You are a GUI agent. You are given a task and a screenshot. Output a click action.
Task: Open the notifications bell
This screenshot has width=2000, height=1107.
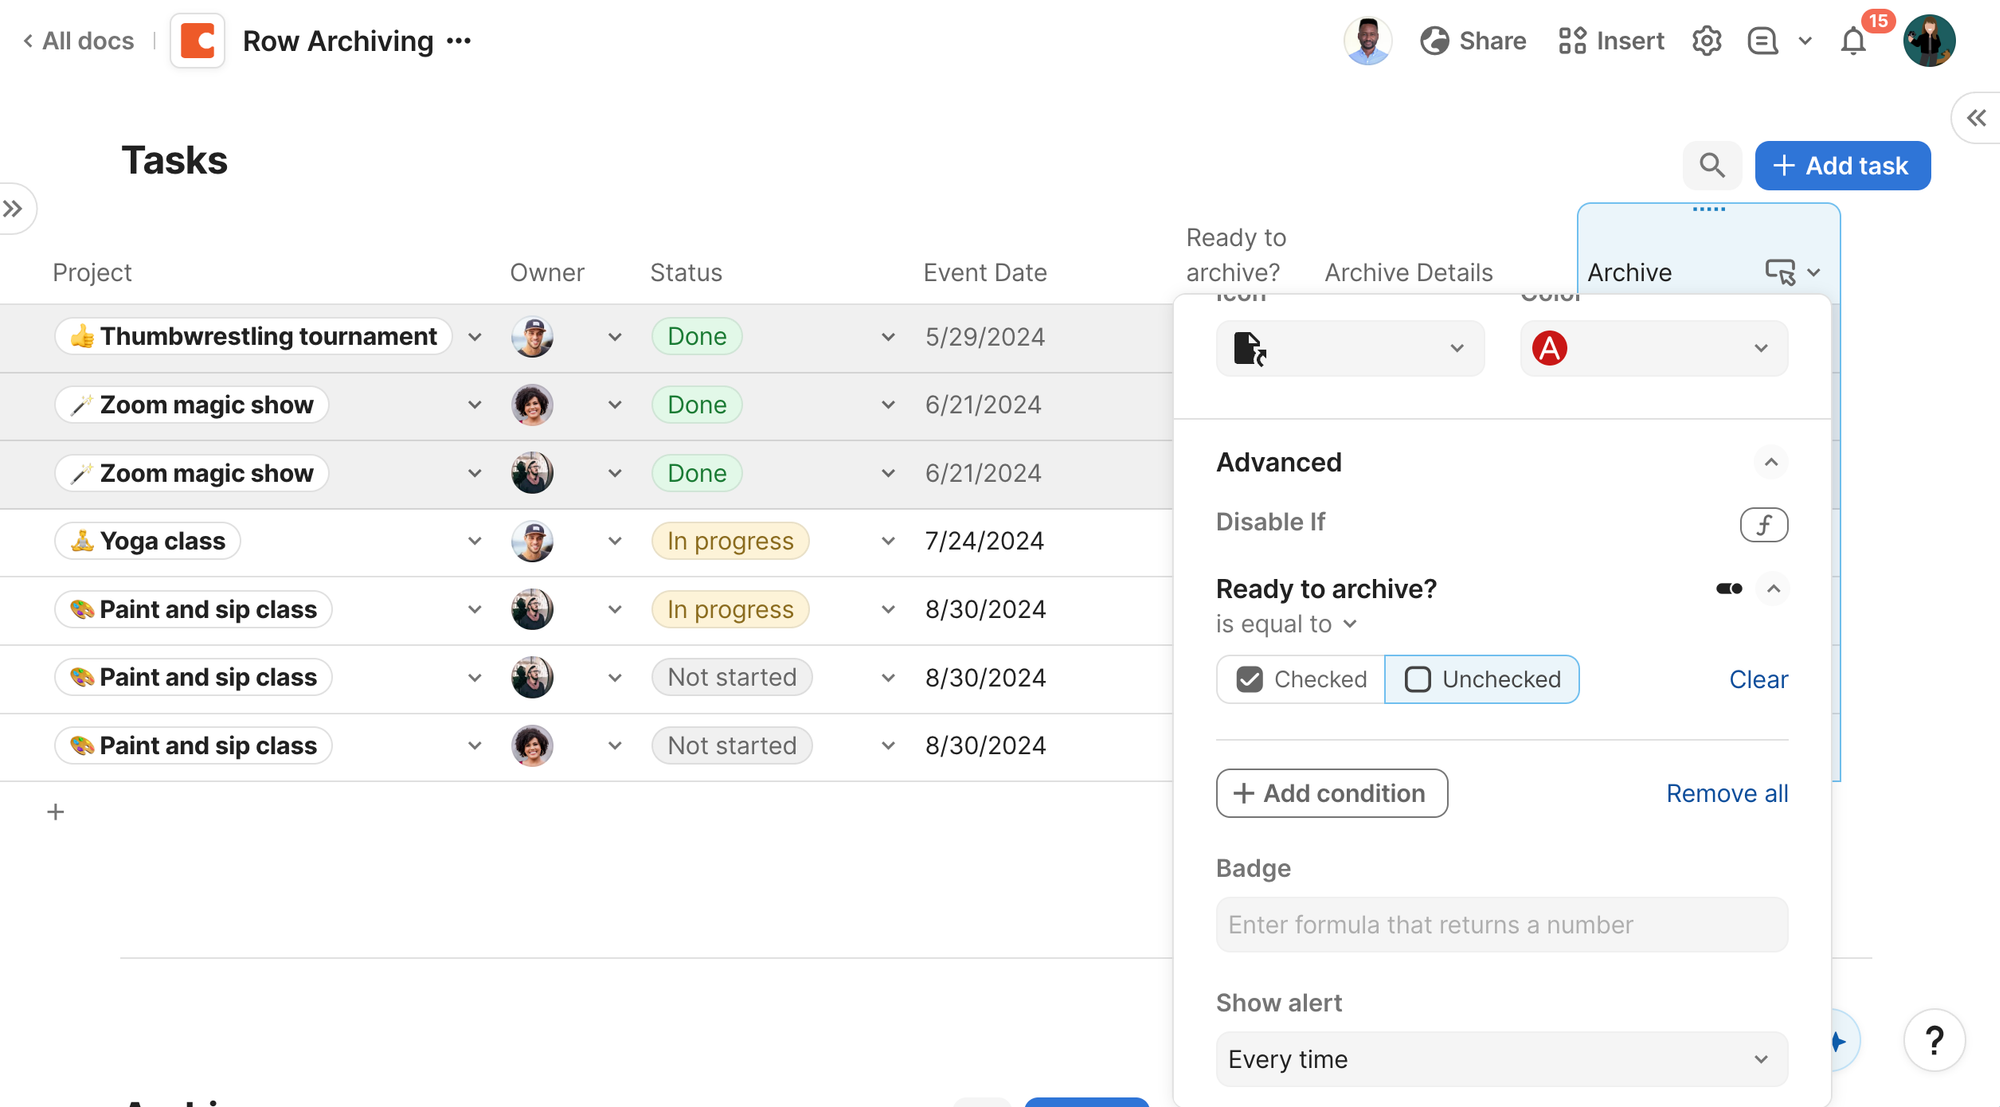click(x=1853, y=41)
